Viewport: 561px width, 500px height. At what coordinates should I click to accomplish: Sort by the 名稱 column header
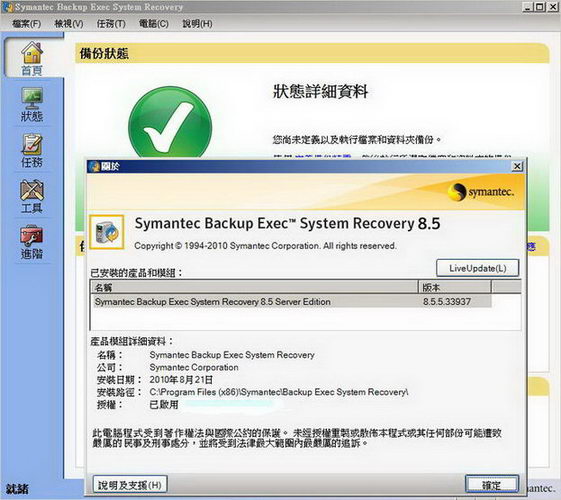click(254, 287)
